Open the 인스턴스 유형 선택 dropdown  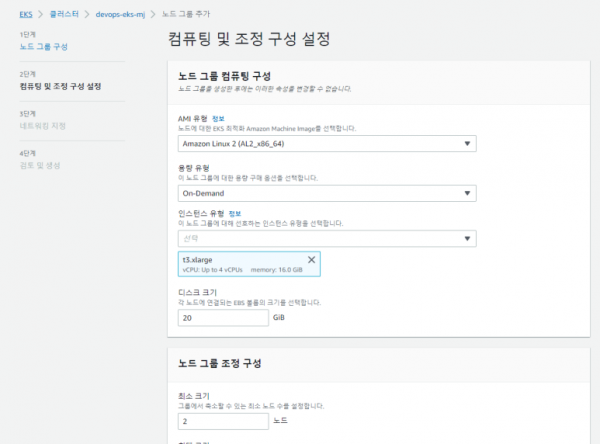pos(327,239)
